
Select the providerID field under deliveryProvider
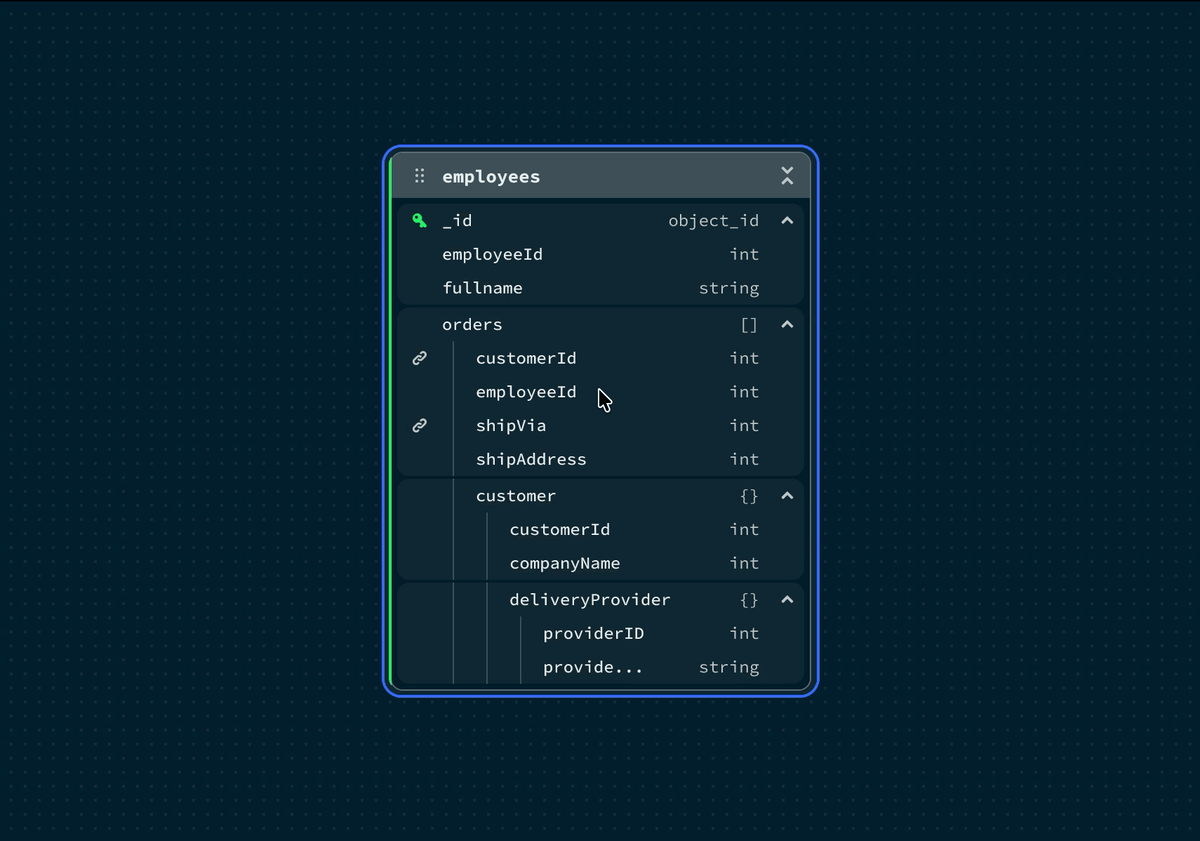point(594,633)
